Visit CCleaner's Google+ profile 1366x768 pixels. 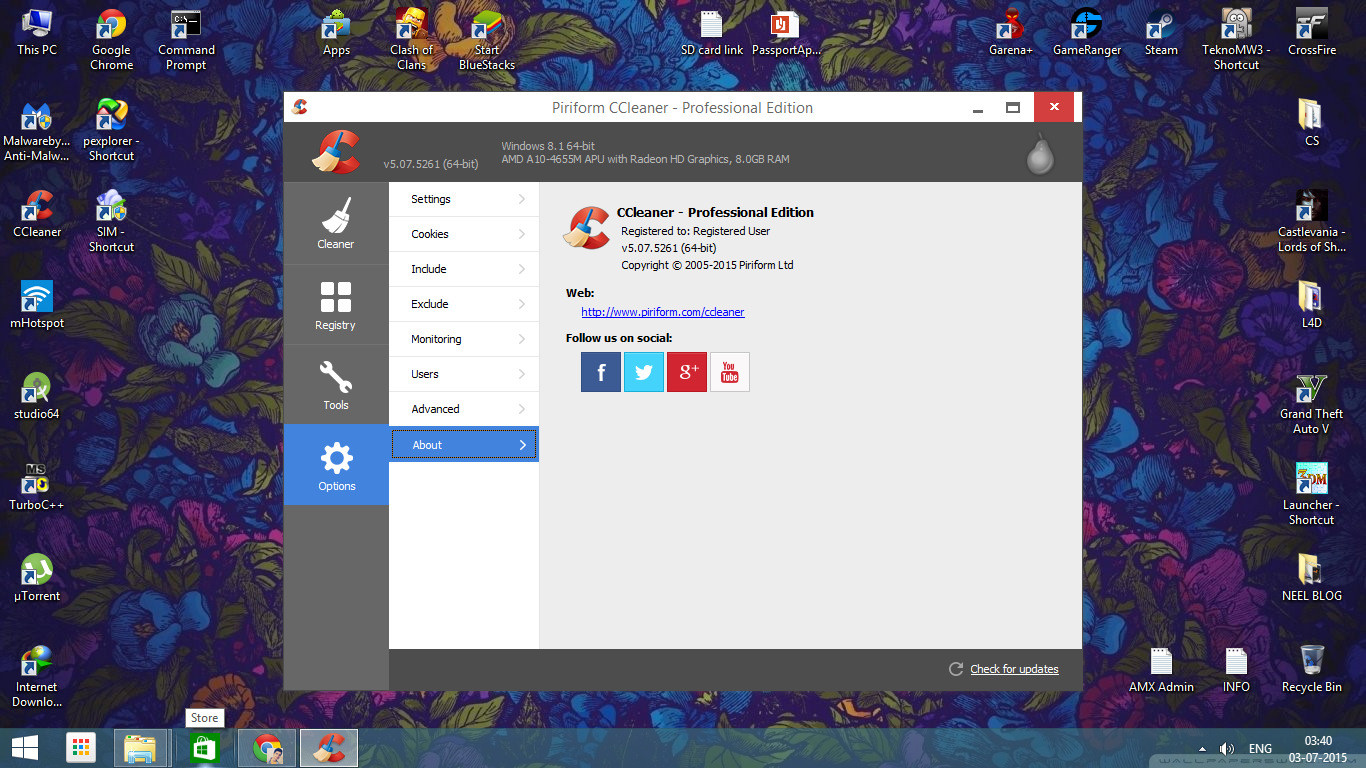[686, 371]
